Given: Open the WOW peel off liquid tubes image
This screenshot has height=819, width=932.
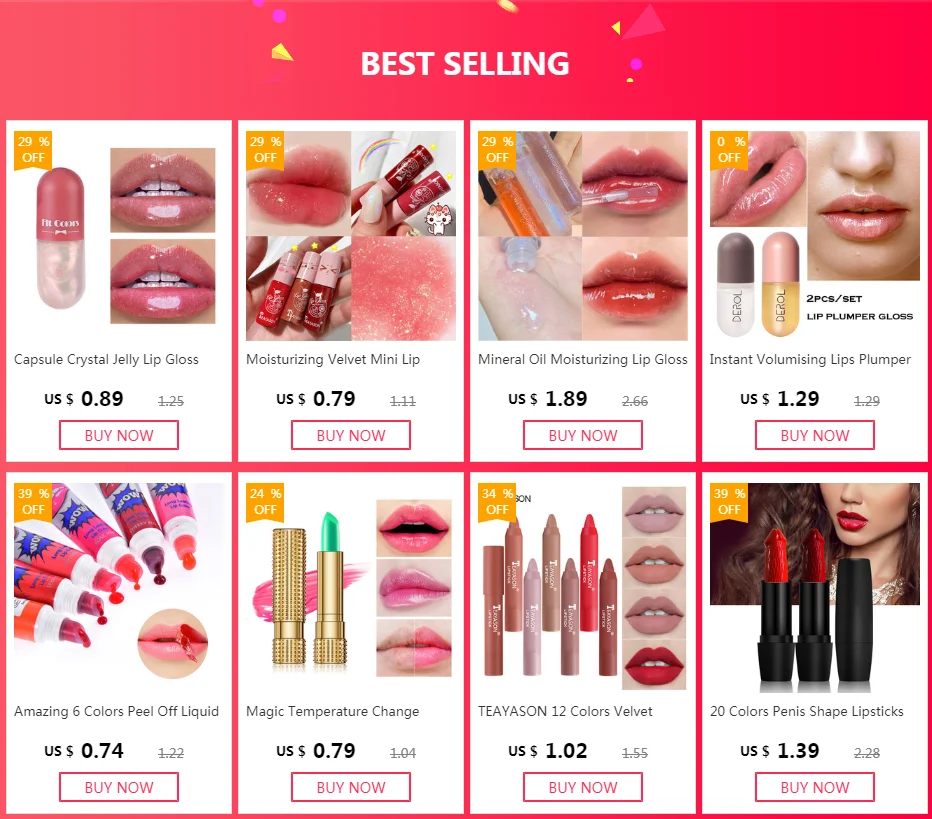Looking at the screenshot, I should coord(119,588).
